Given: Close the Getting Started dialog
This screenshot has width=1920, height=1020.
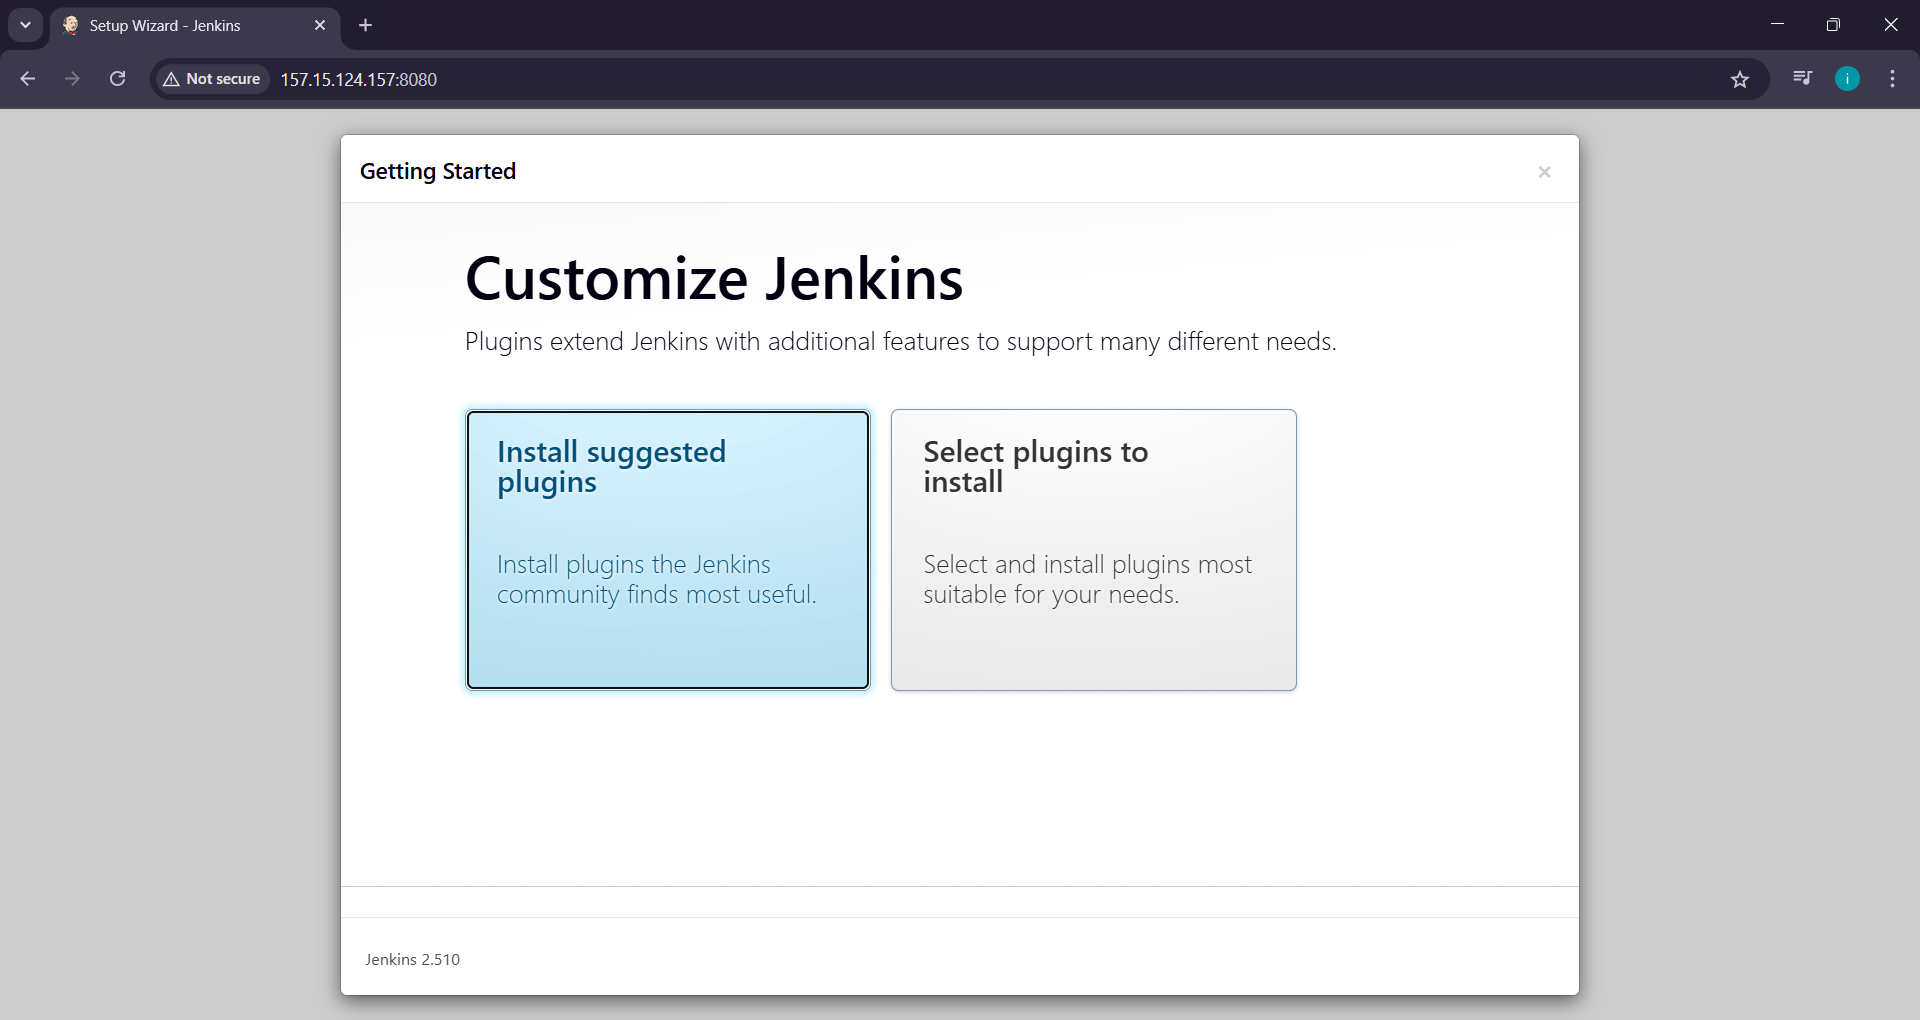Looking at the screenshot, I should pos(1545,171).
